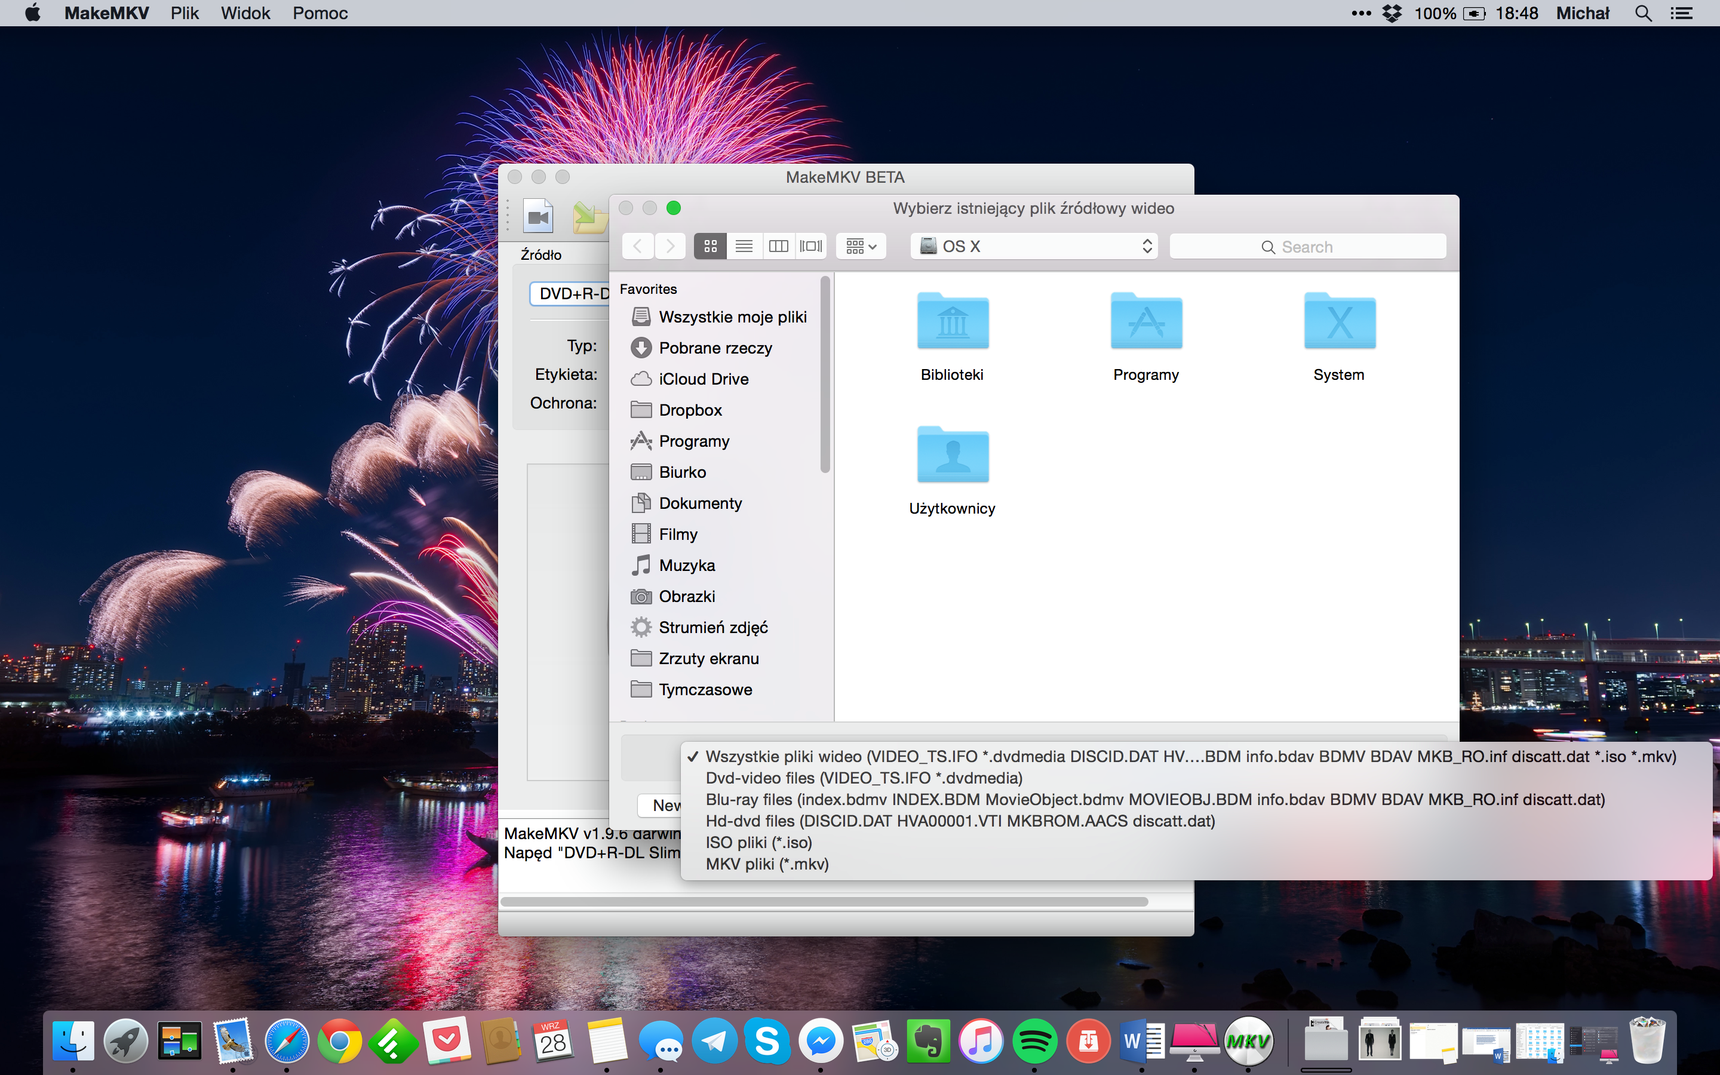Click the MakeMKV icon in the Dock
This screenshot has width=1720, height=1075.
pos(1248,1042)
